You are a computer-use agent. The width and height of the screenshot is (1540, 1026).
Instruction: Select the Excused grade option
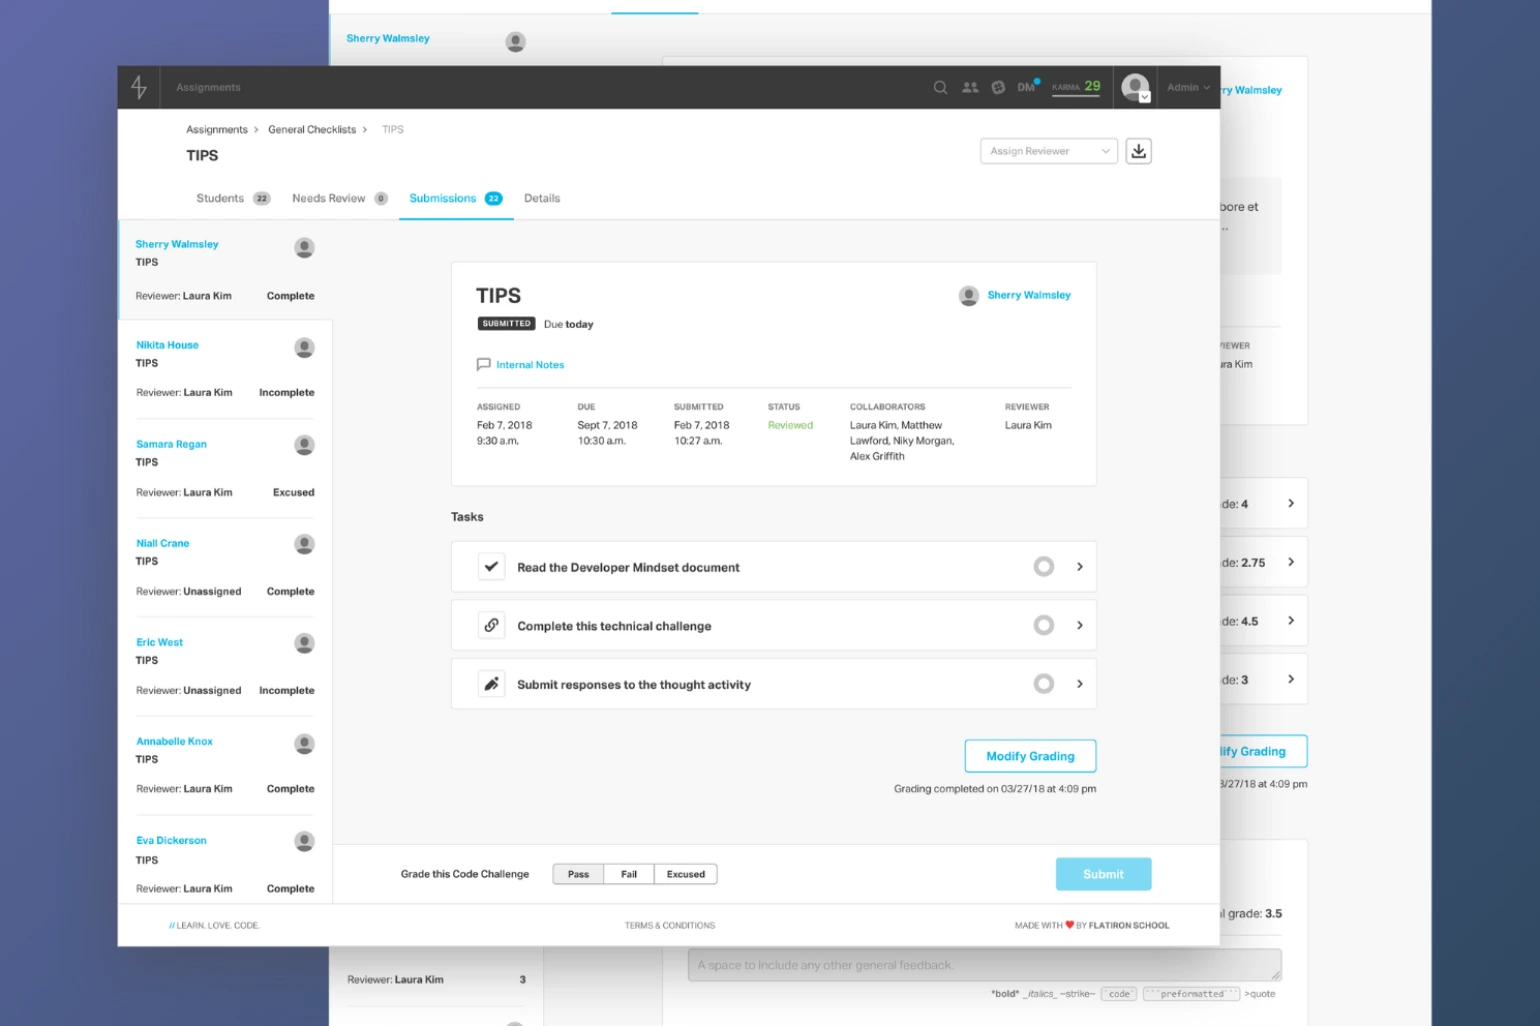coord(686,874)
